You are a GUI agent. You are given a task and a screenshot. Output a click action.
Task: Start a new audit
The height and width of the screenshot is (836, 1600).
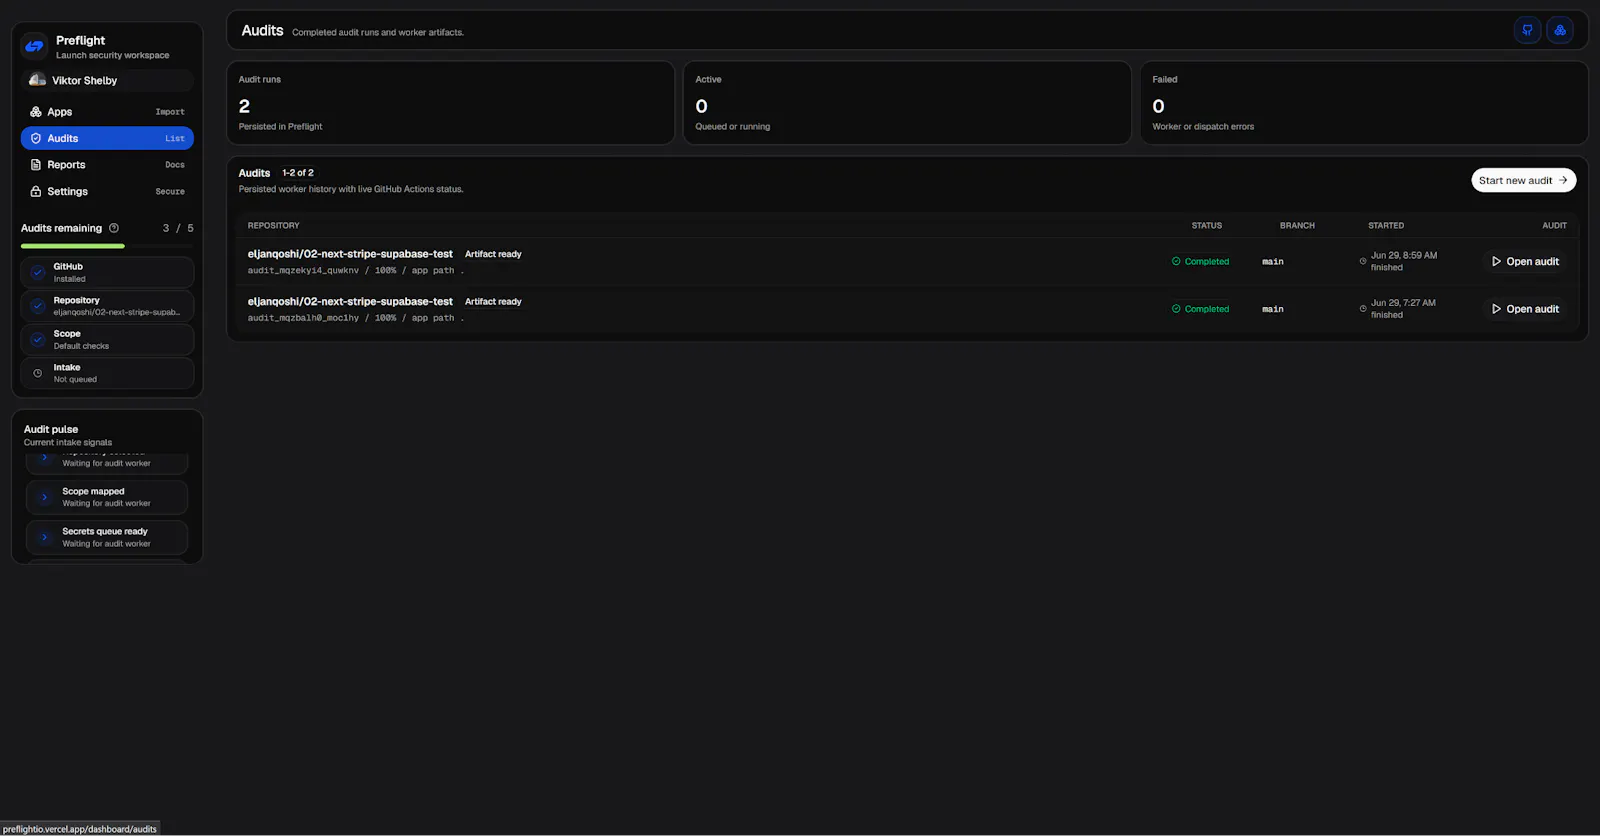point(1523,180)
